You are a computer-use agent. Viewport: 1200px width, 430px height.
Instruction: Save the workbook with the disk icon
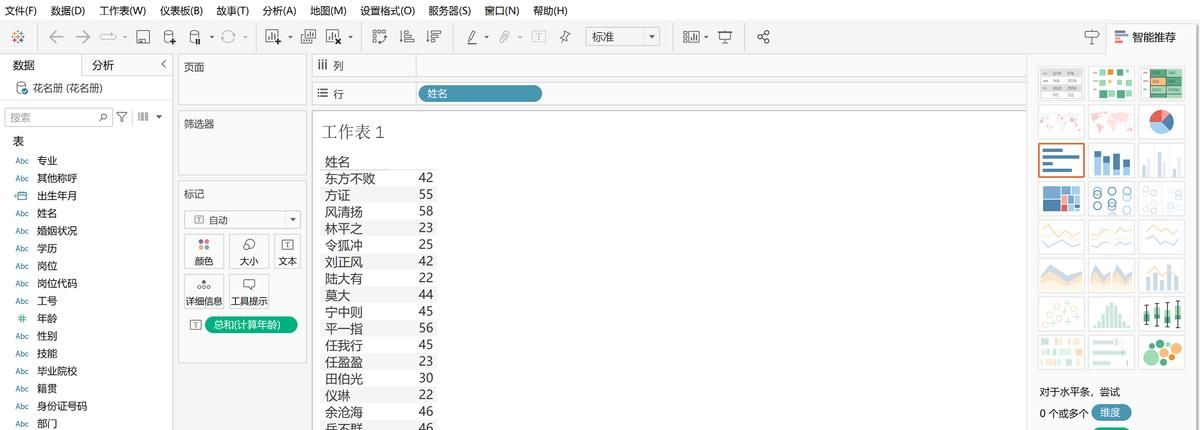143,37
